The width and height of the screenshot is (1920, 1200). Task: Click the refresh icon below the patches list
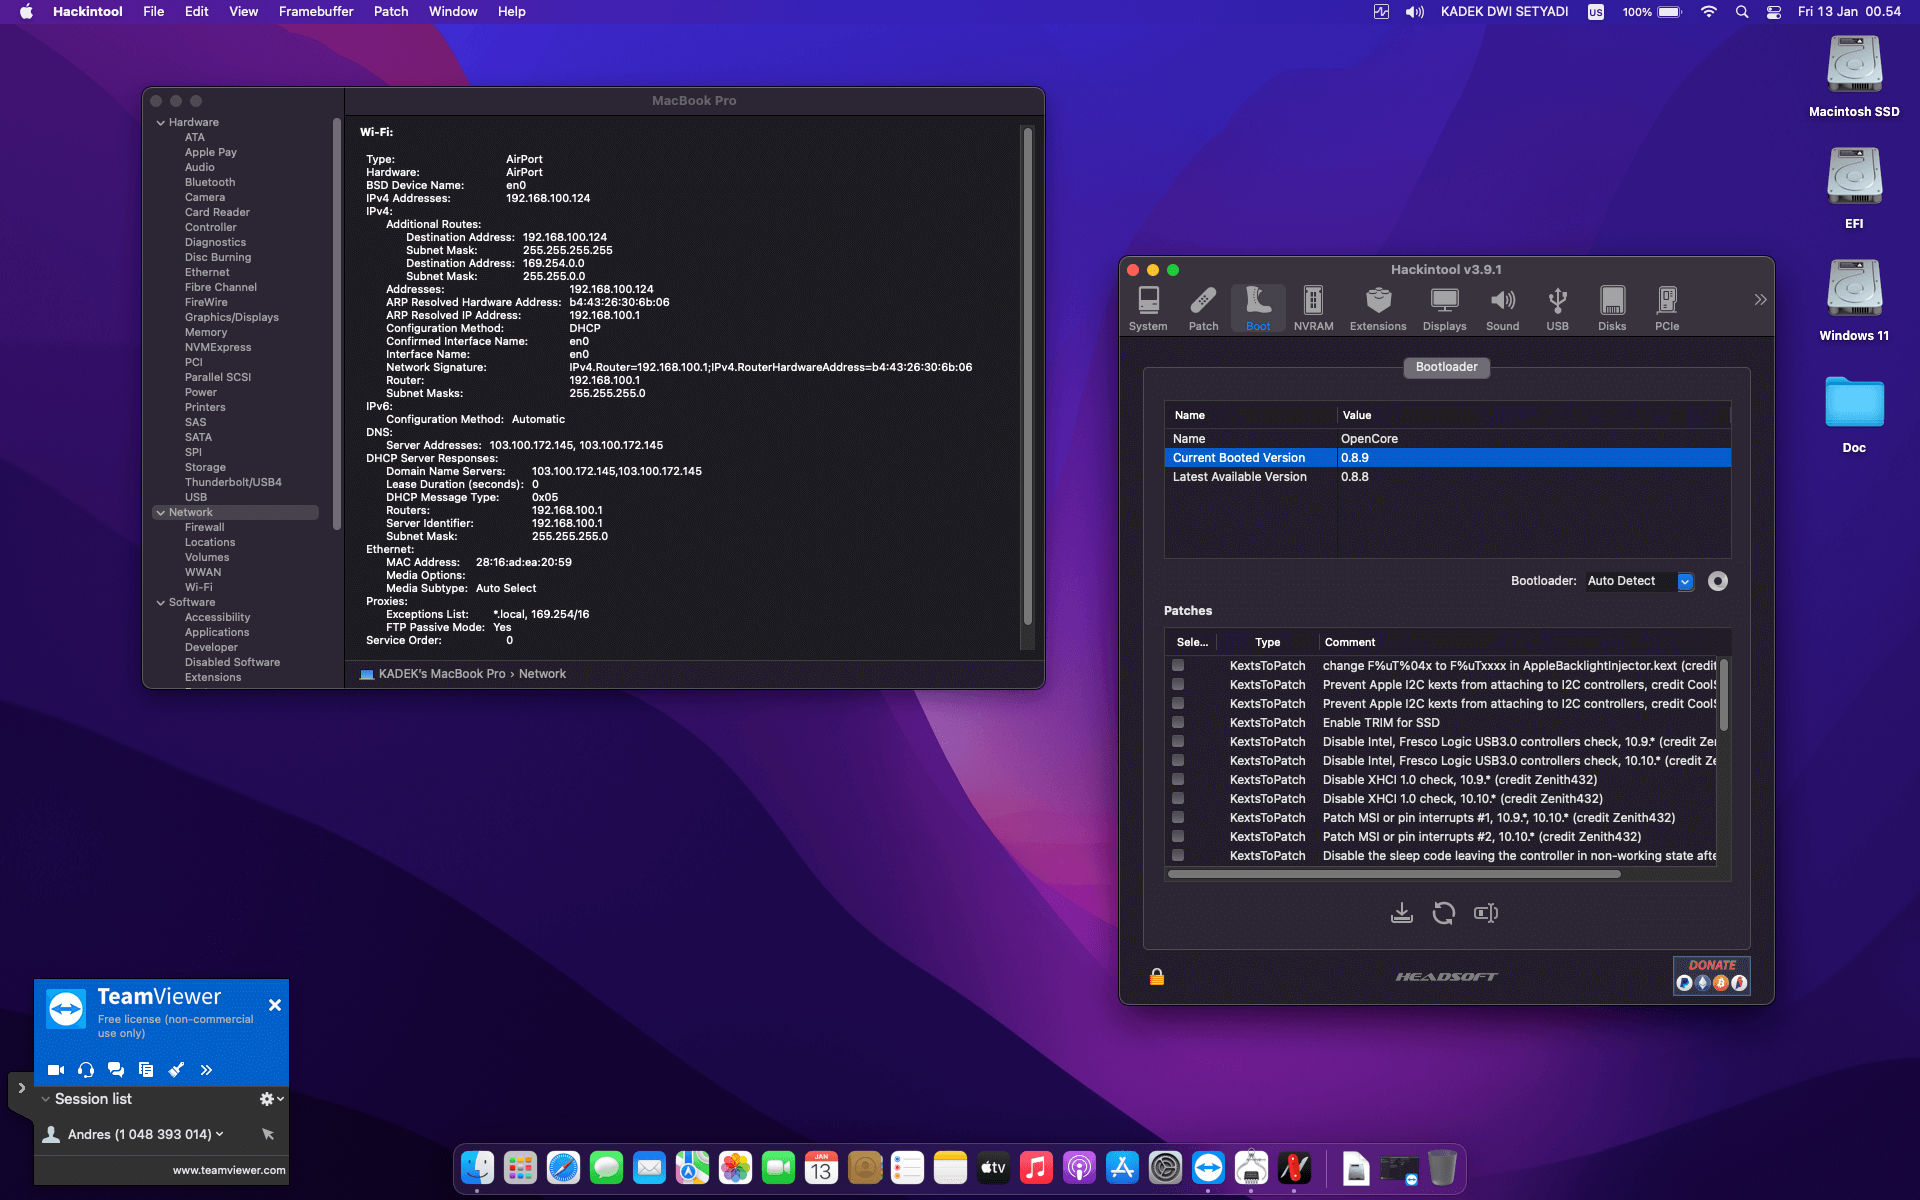(1443, 912)
